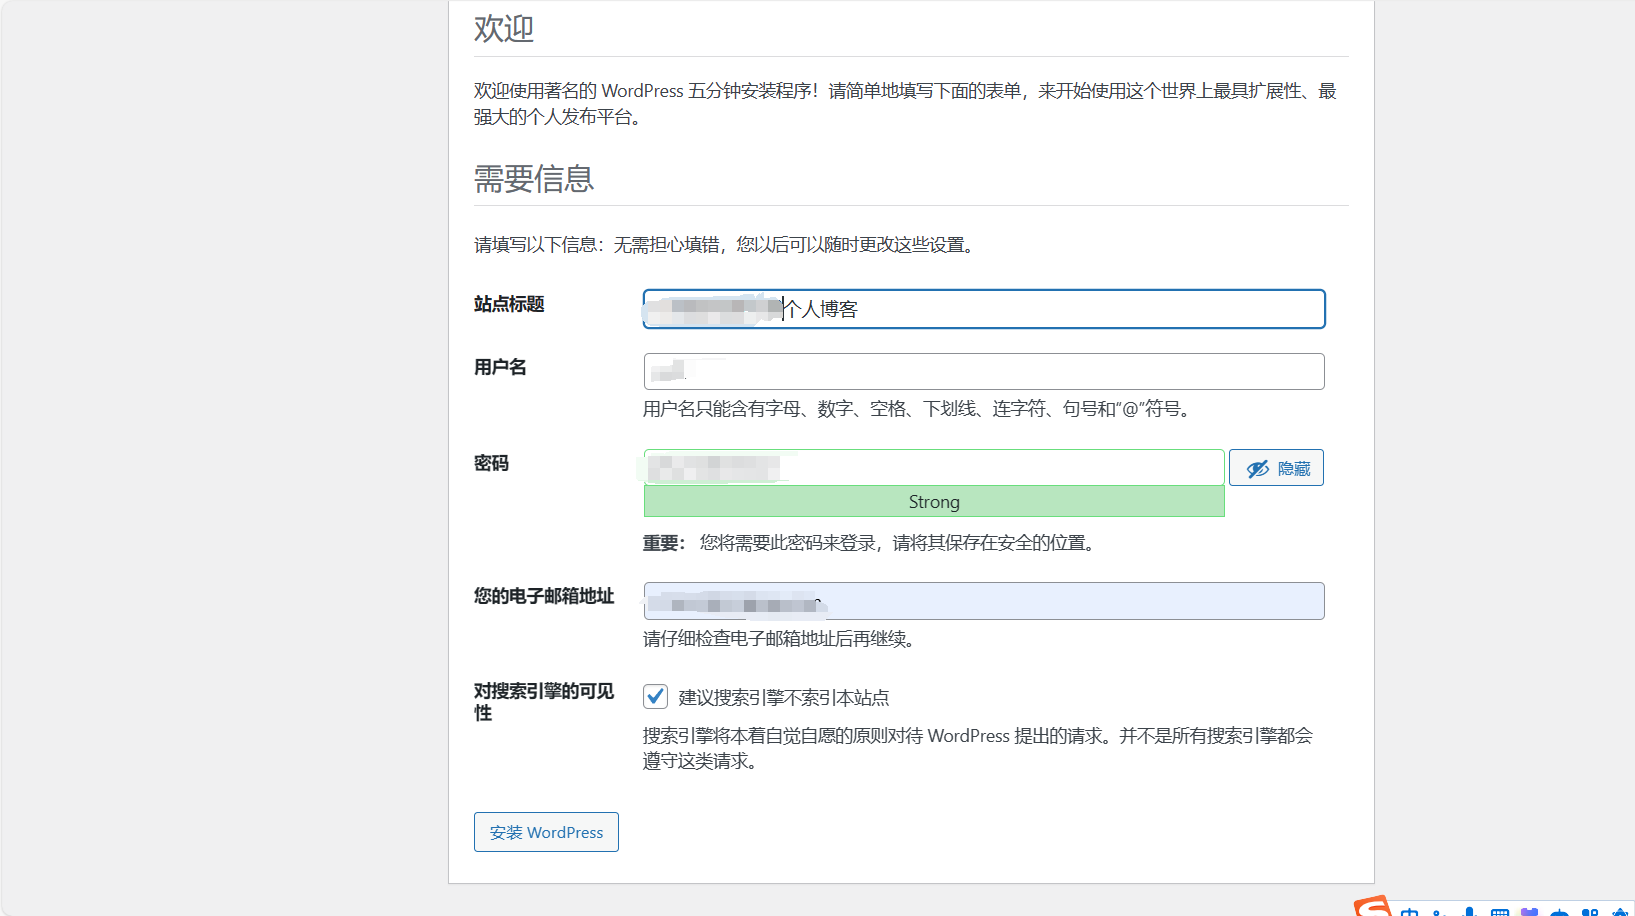
Task: Click the 重要 password warning text
Action: 871,543
